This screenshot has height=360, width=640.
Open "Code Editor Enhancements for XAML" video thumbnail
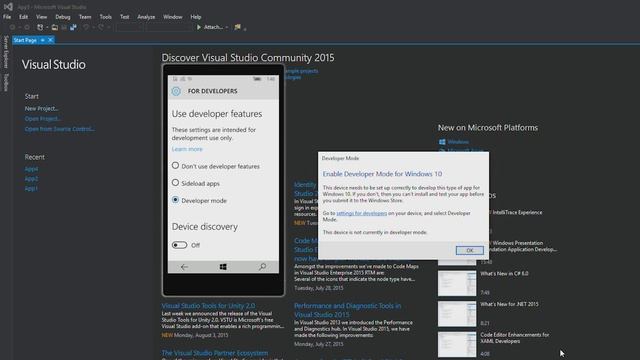pyautogui.click(x=457, y=344)
